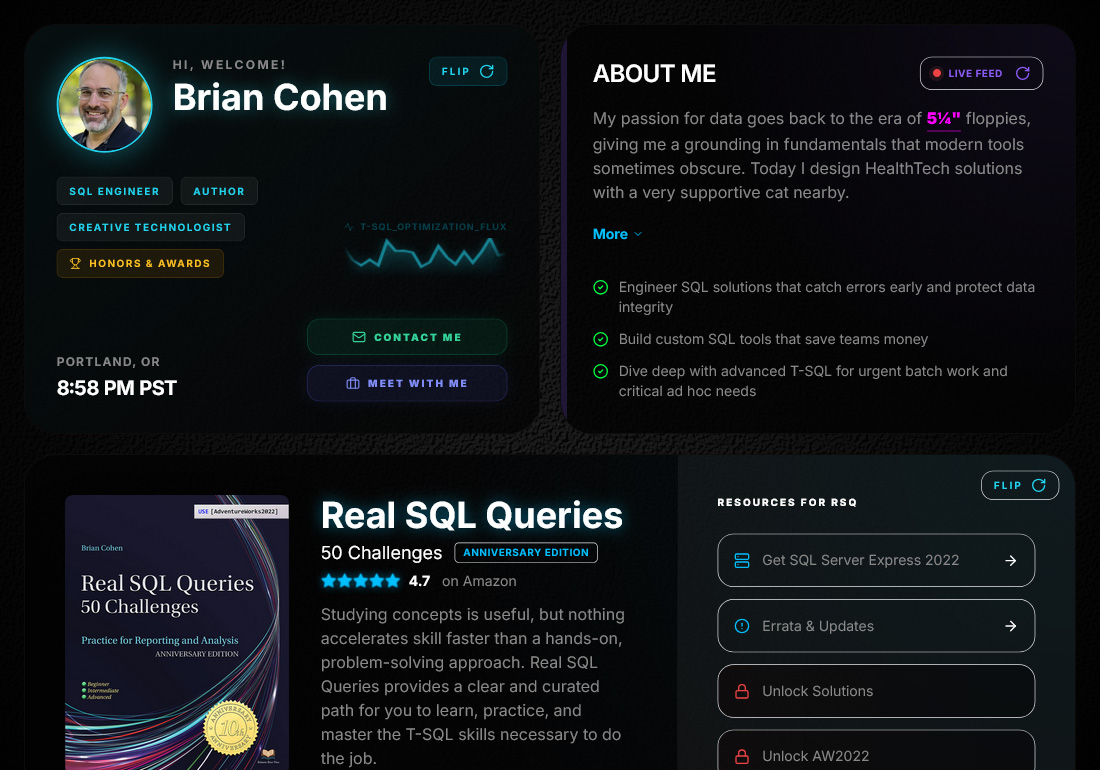Click FLIP on the Resources for RSQ card
This screenshot has width=1100, height=770.
(1019, 485)
